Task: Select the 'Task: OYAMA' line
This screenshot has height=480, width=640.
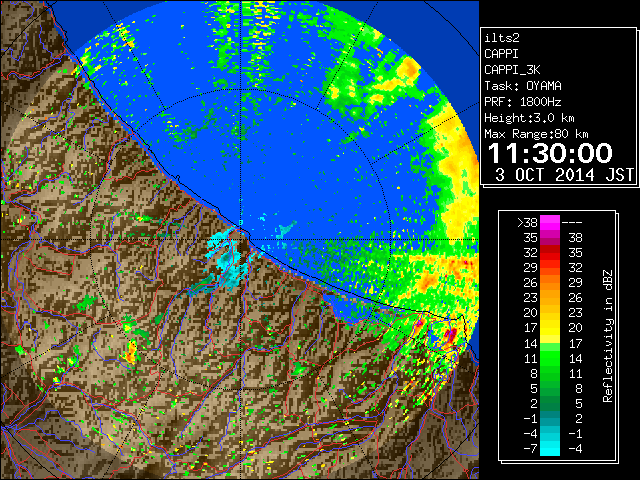Action: click(523, 86)
